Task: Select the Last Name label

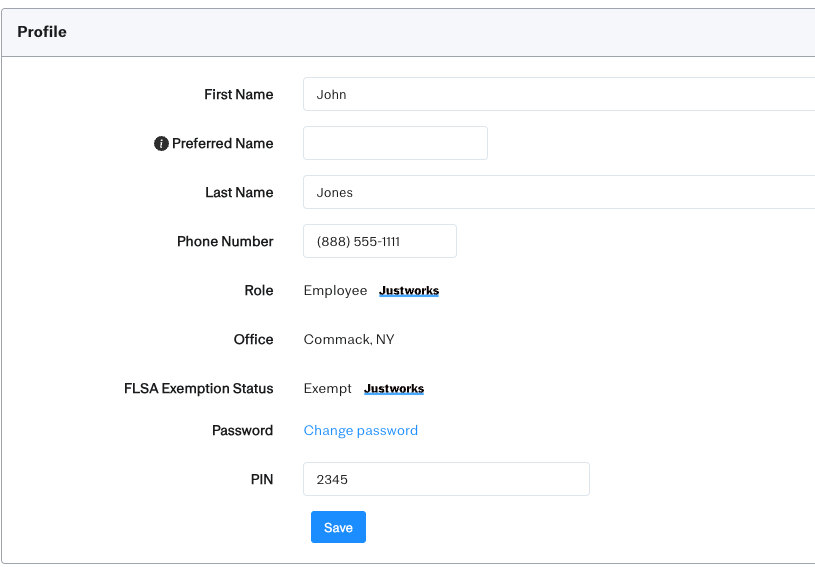Action: (x=239, y=193)
